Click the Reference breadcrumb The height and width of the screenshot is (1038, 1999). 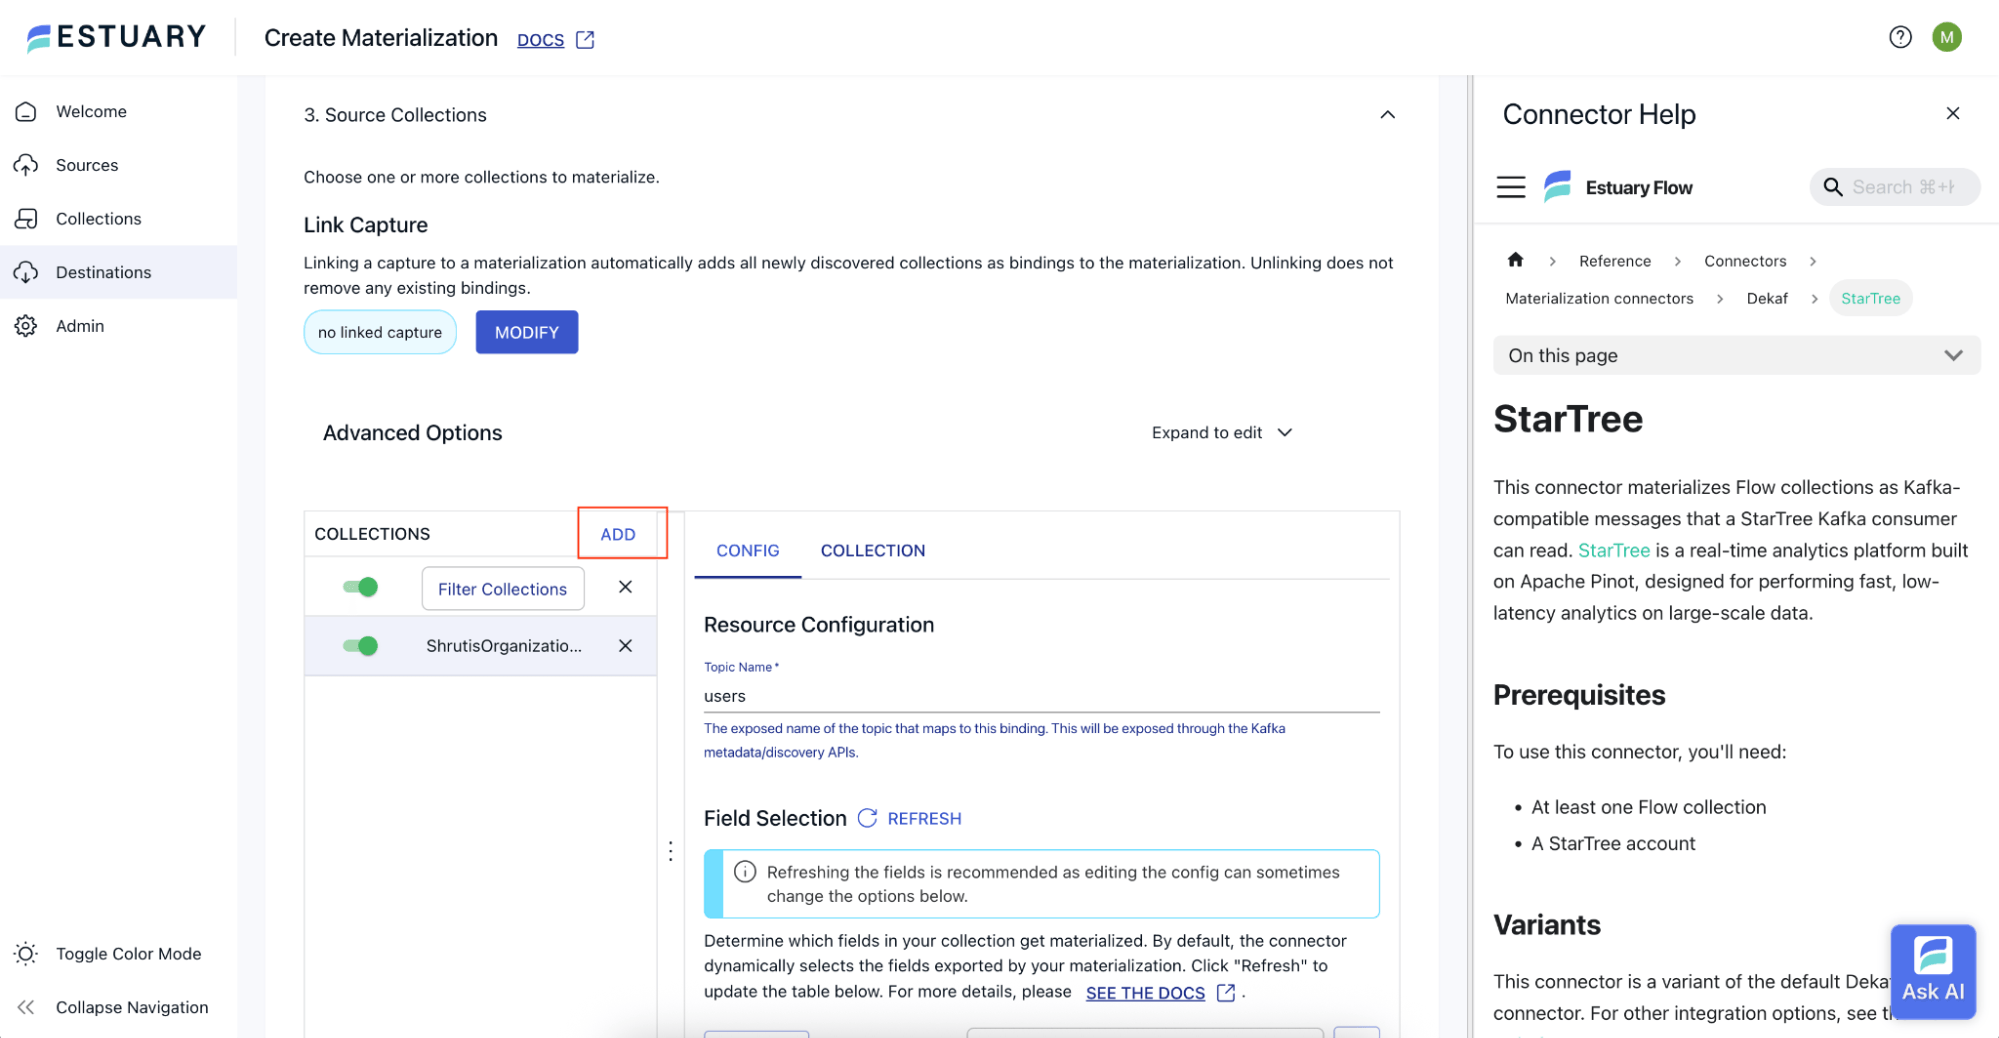(x=1614, y=261)
